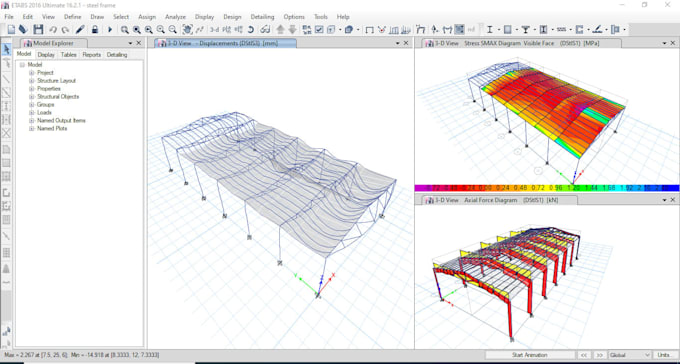Open Set Display Options checkbox icon
The image size is (680, 364).
tap(319, 30)
